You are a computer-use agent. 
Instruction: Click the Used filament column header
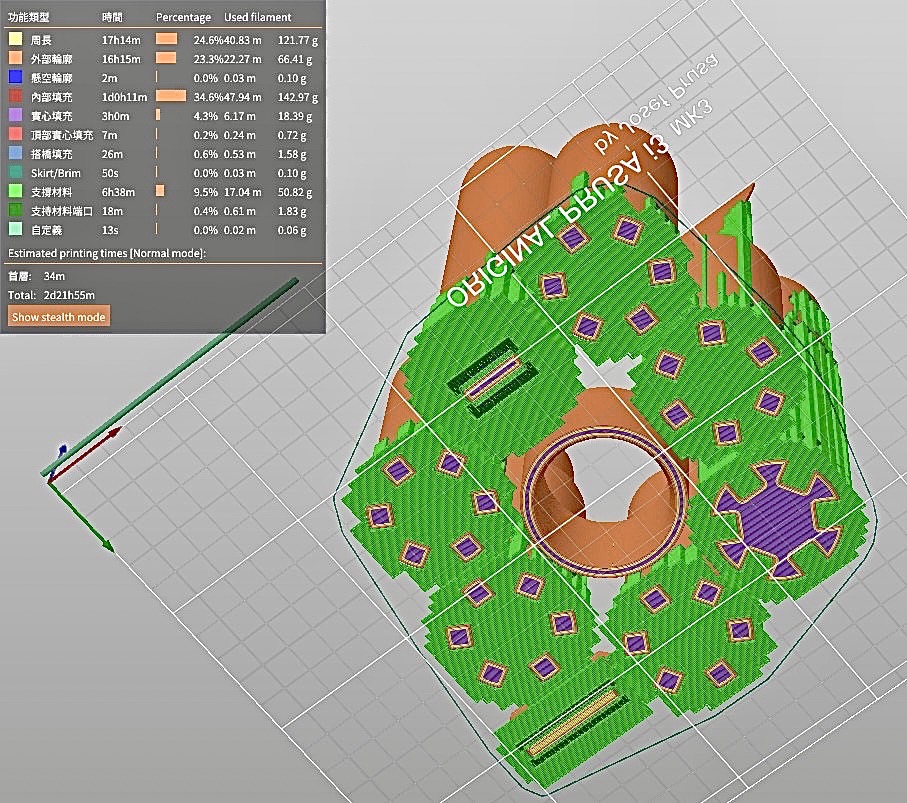click(x=257, y=17)
